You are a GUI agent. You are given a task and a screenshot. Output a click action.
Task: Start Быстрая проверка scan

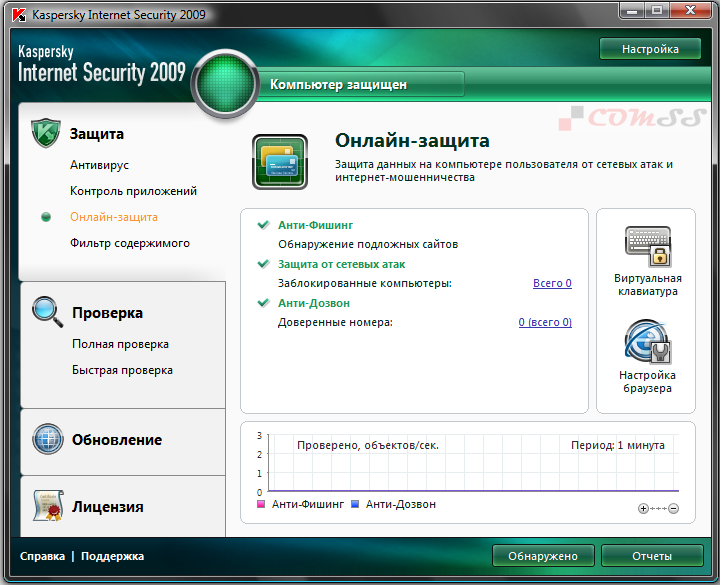(x=122, y=370)
